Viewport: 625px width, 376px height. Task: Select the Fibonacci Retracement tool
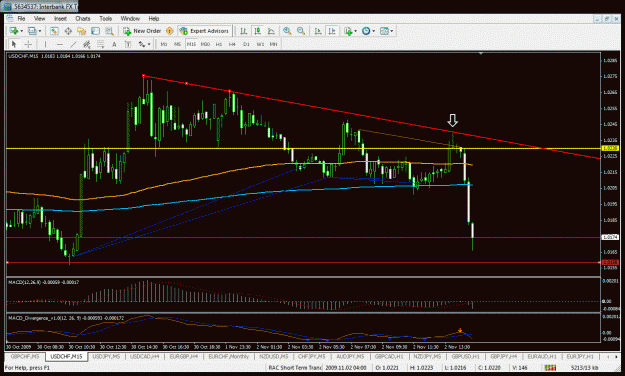coord(100,44)
